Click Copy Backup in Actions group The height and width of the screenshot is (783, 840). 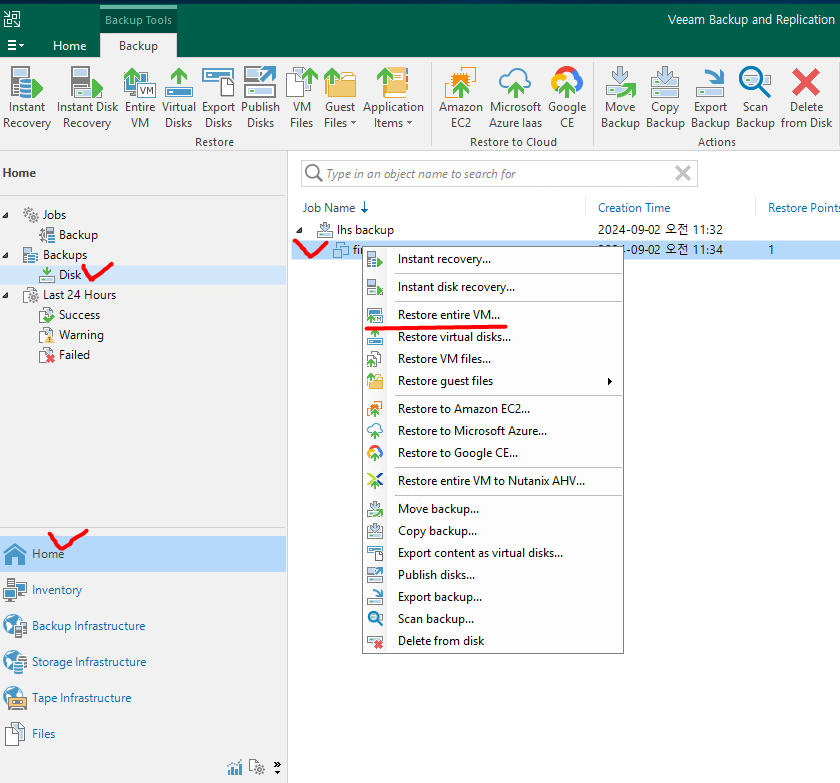[665, 98]
